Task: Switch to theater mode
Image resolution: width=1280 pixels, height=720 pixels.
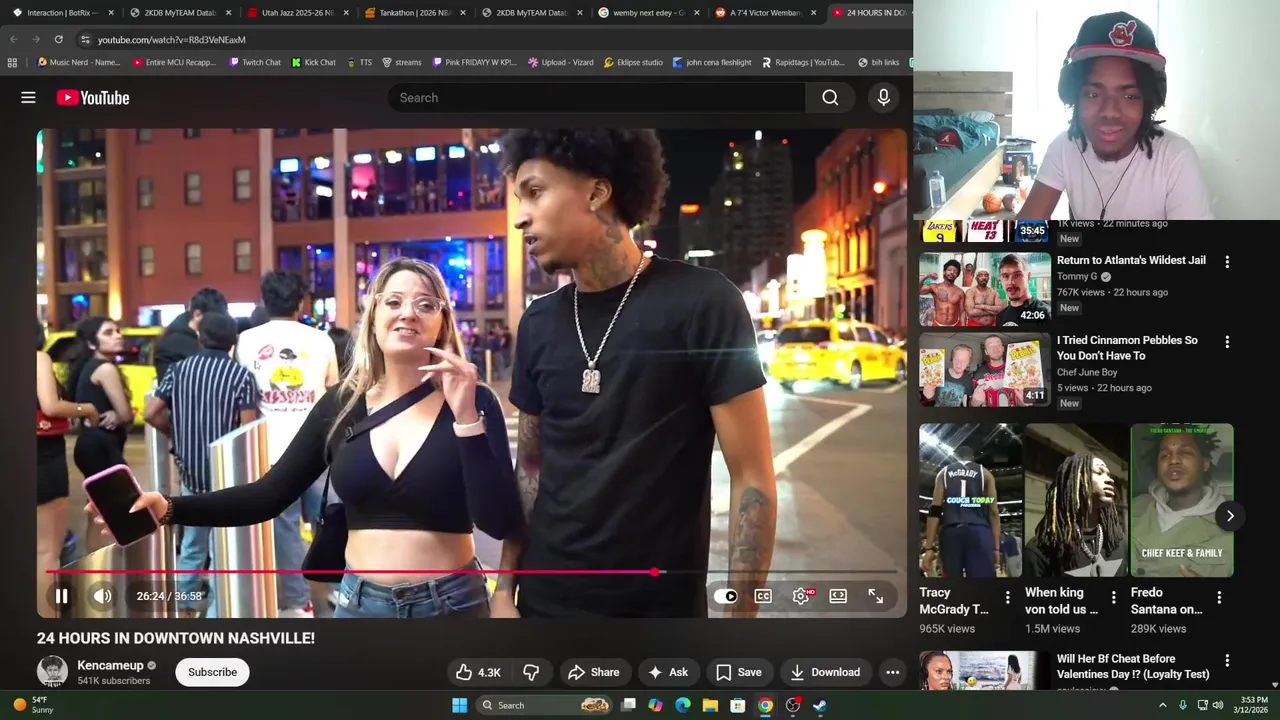Action: [838, 596]
